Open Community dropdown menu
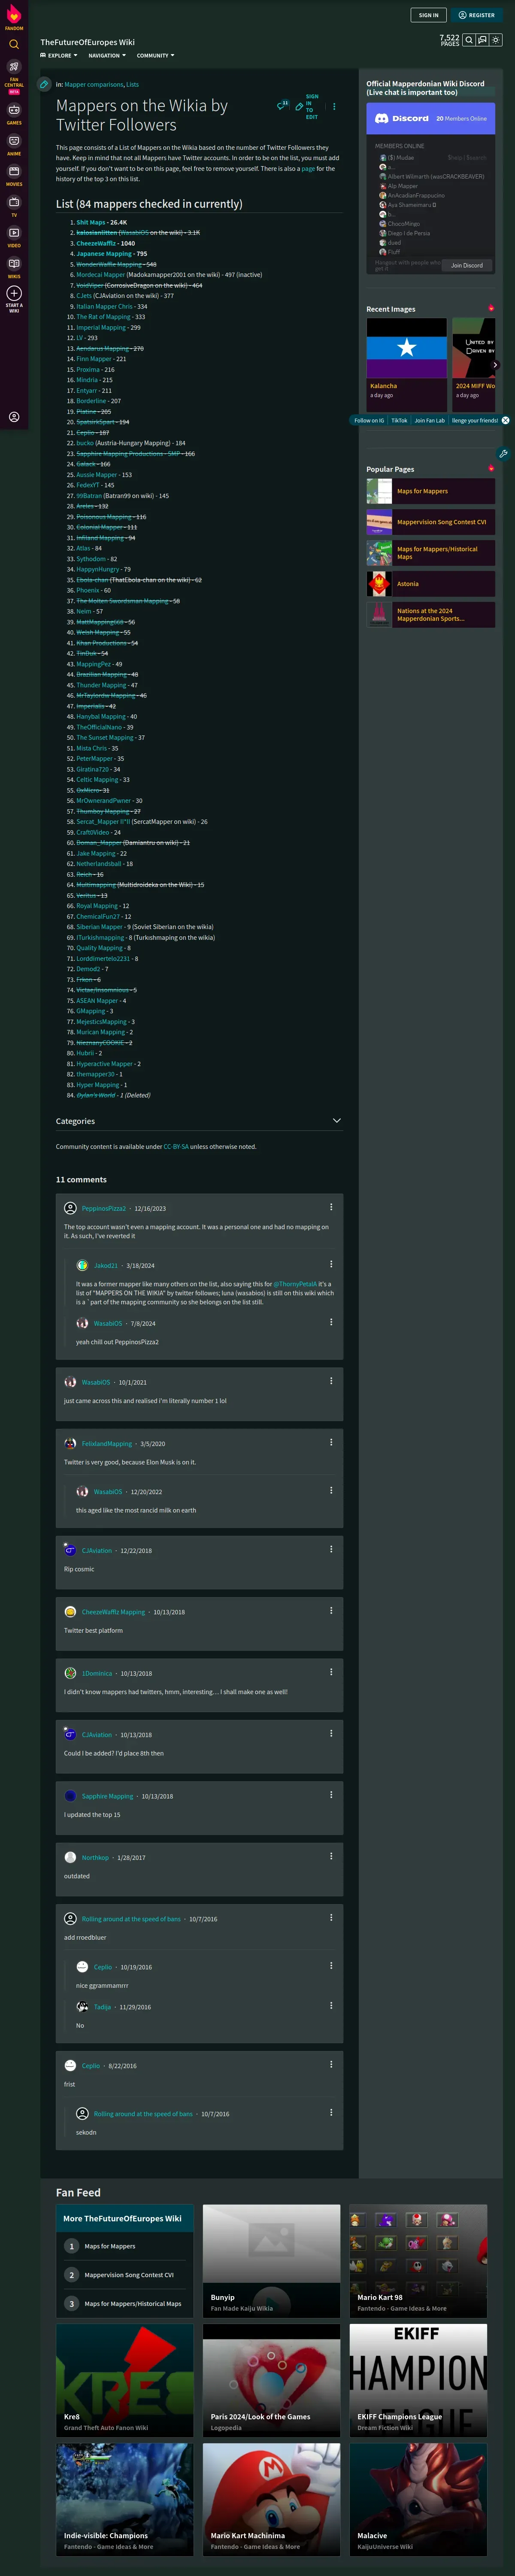Viewport: 515px width, 2576px height. (155, 55)
